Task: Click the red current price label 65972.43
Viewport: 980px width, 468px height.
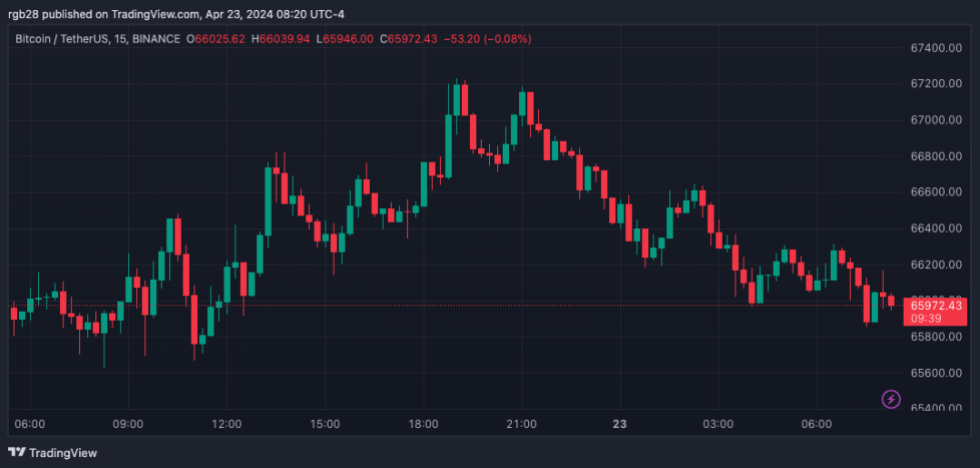Action: tap(937, 305)
